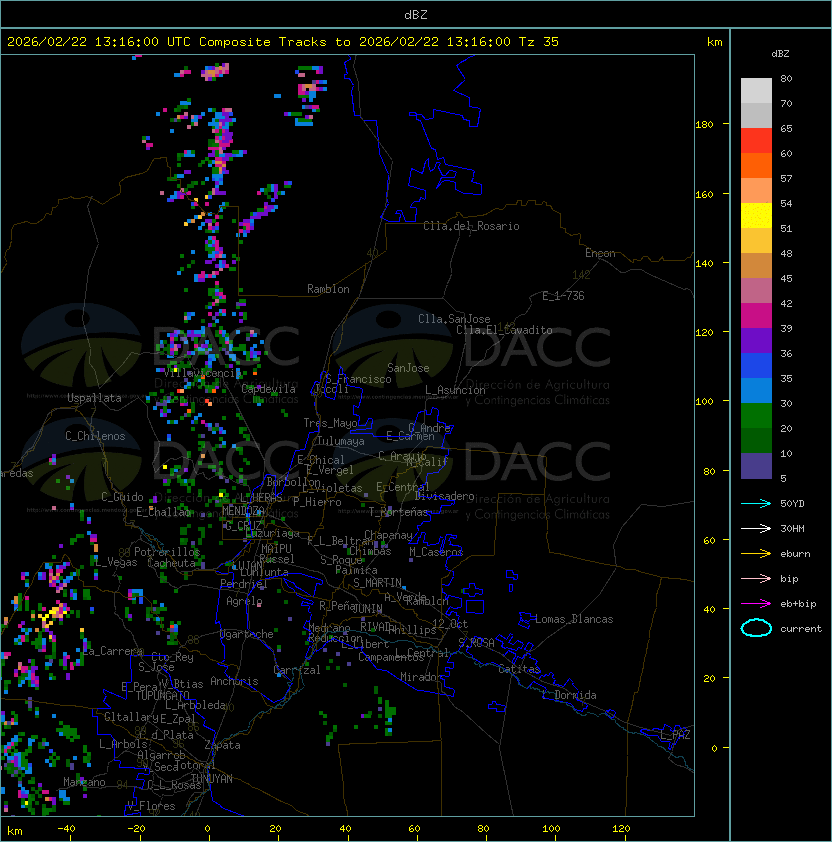
Task: Select the purple swatch between 39 and 36
Action: (x=756, y=340)
